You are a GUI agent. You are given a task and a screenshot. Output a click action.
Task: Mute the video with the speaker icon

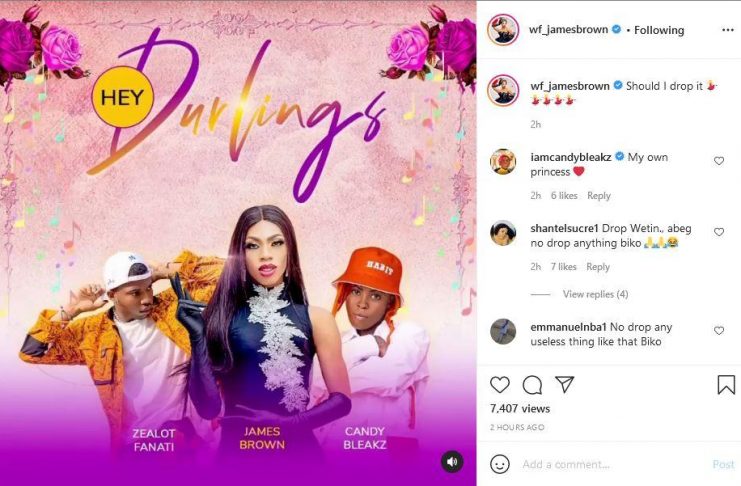(452, 462)
